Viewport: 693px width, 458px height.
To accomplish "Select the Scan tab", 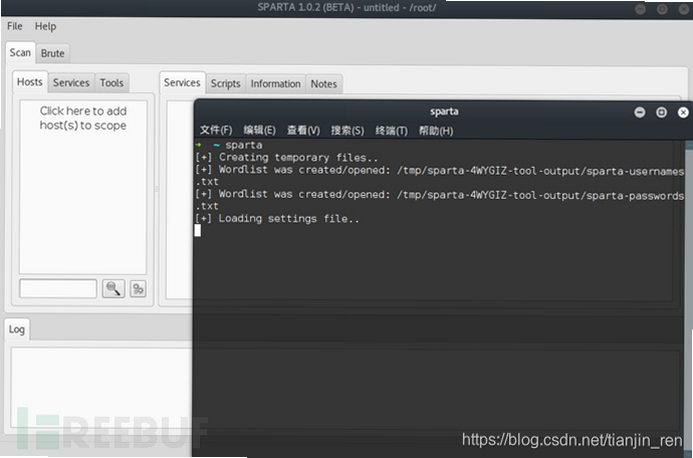I will click(20, 53).
